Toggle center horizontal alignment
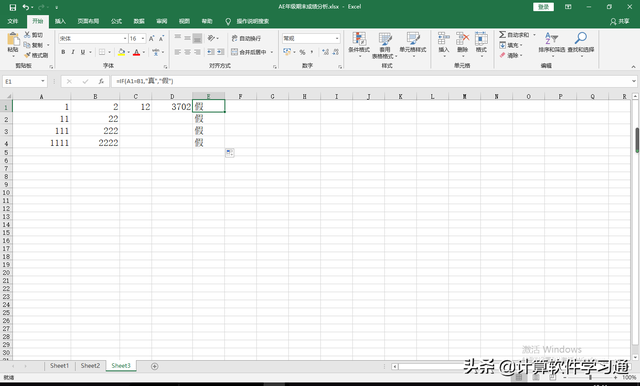 click(x=187, y=52)
